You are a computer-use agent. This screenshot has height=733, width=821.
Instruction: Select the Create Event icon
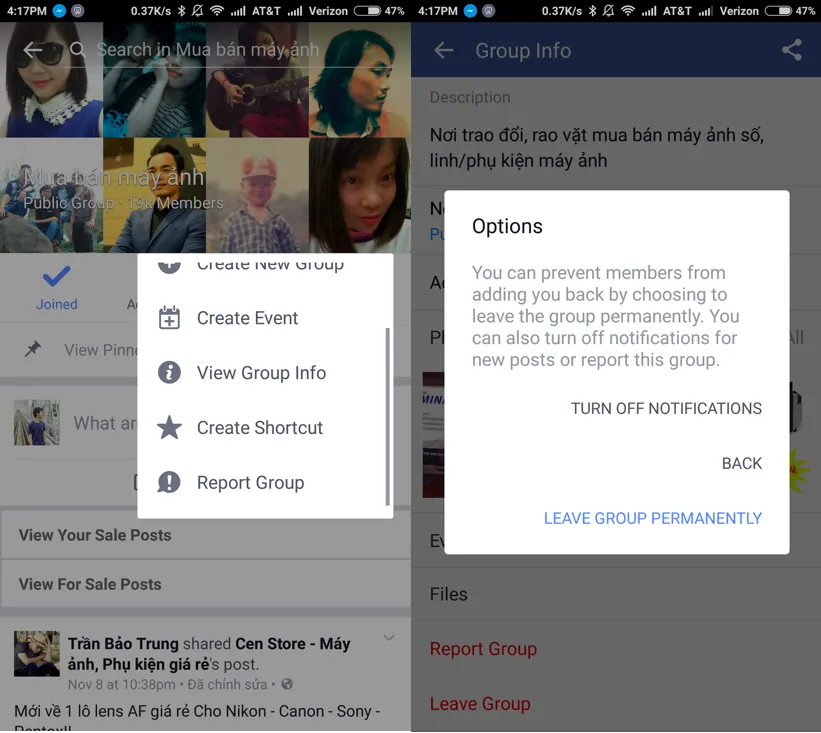[x=170, y=318]
